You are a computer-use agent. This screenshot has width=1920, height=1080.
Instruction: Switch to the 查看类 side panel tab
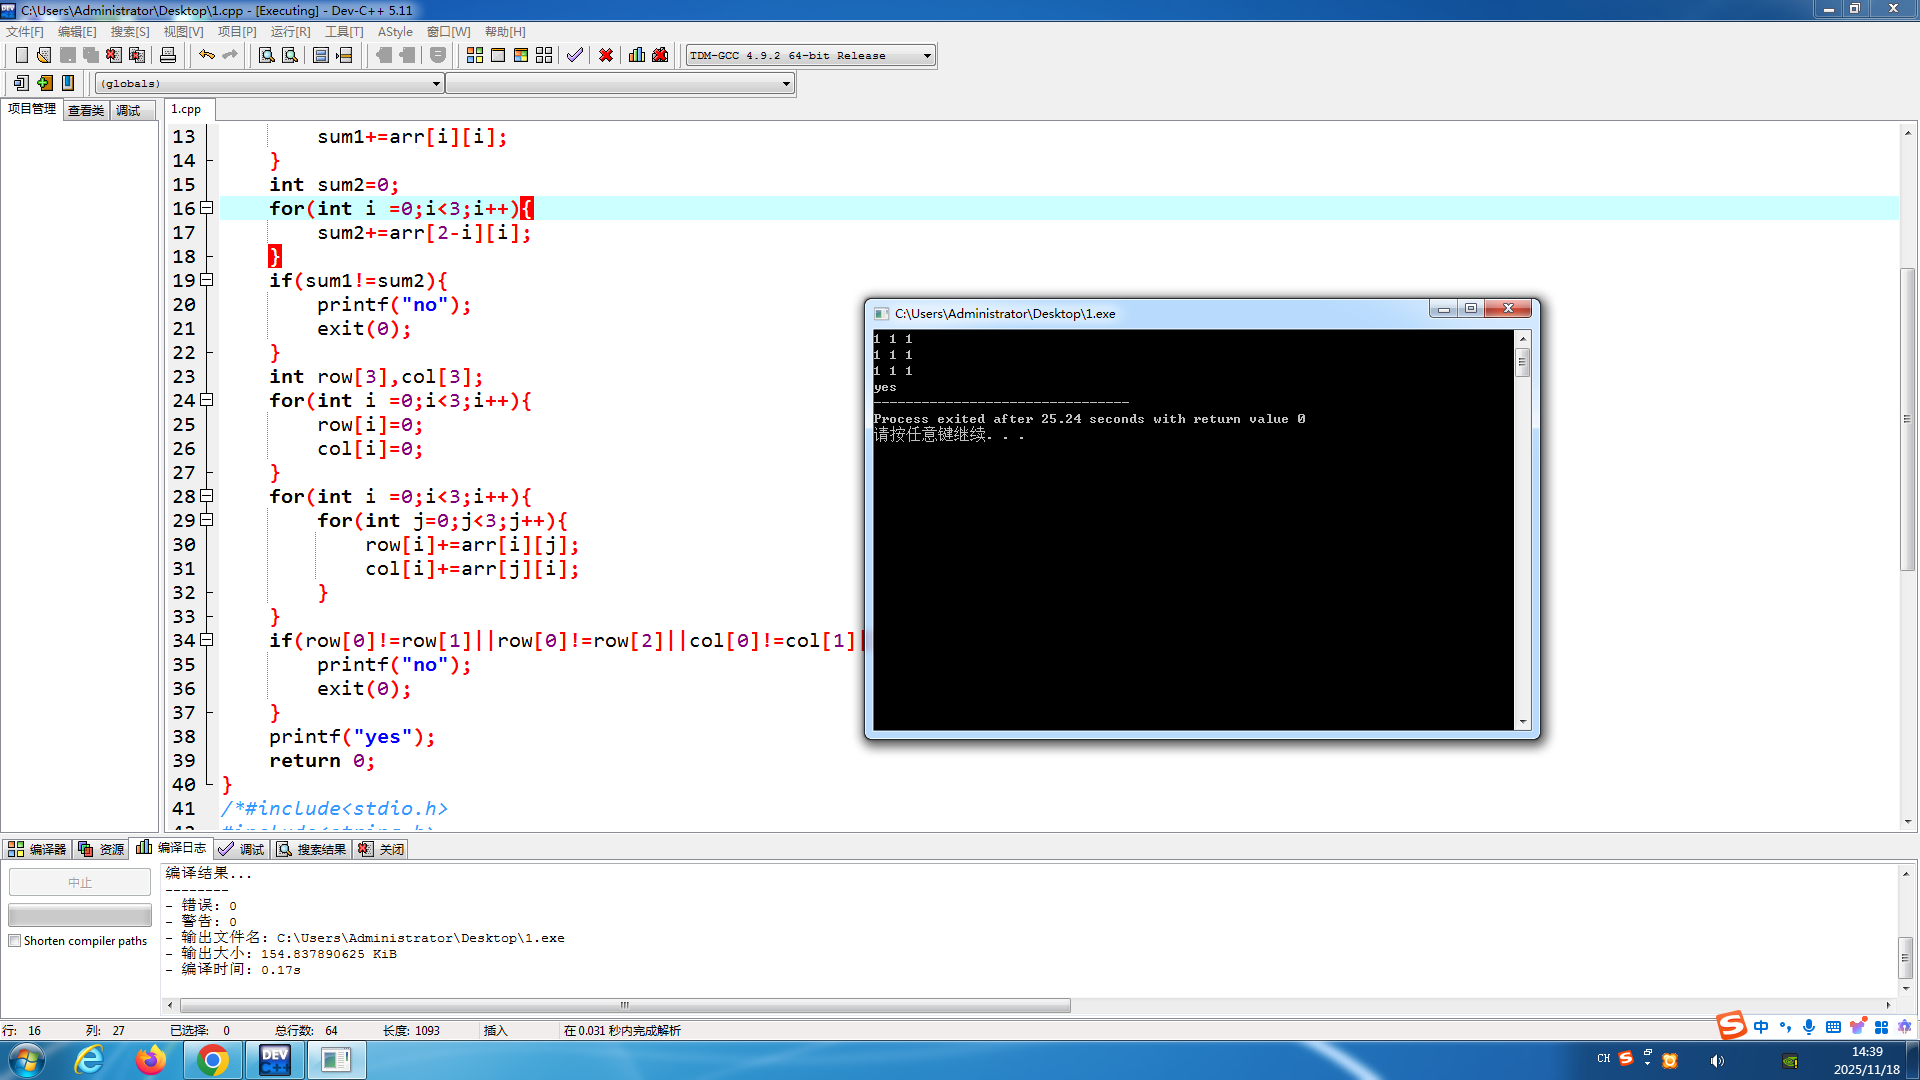pos(86,110)
